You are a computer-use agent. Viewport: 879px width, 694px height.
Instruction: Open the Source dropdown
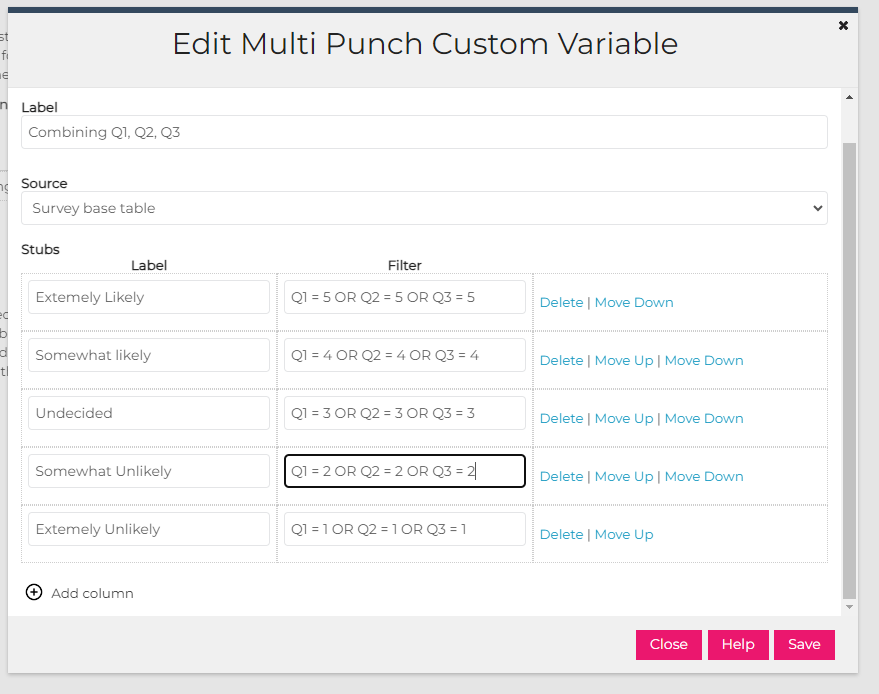point(424,208)
